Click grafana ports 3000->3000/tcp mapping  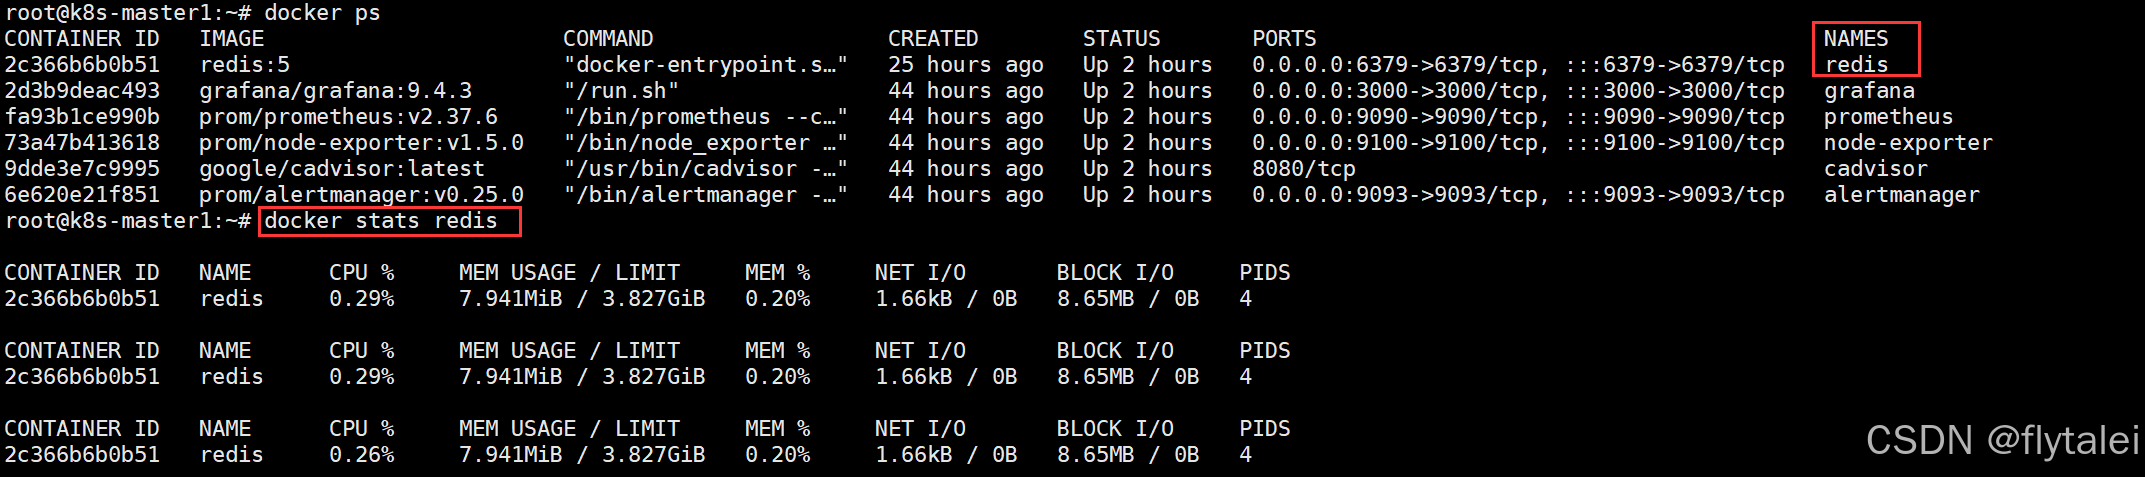point(1518,91)
